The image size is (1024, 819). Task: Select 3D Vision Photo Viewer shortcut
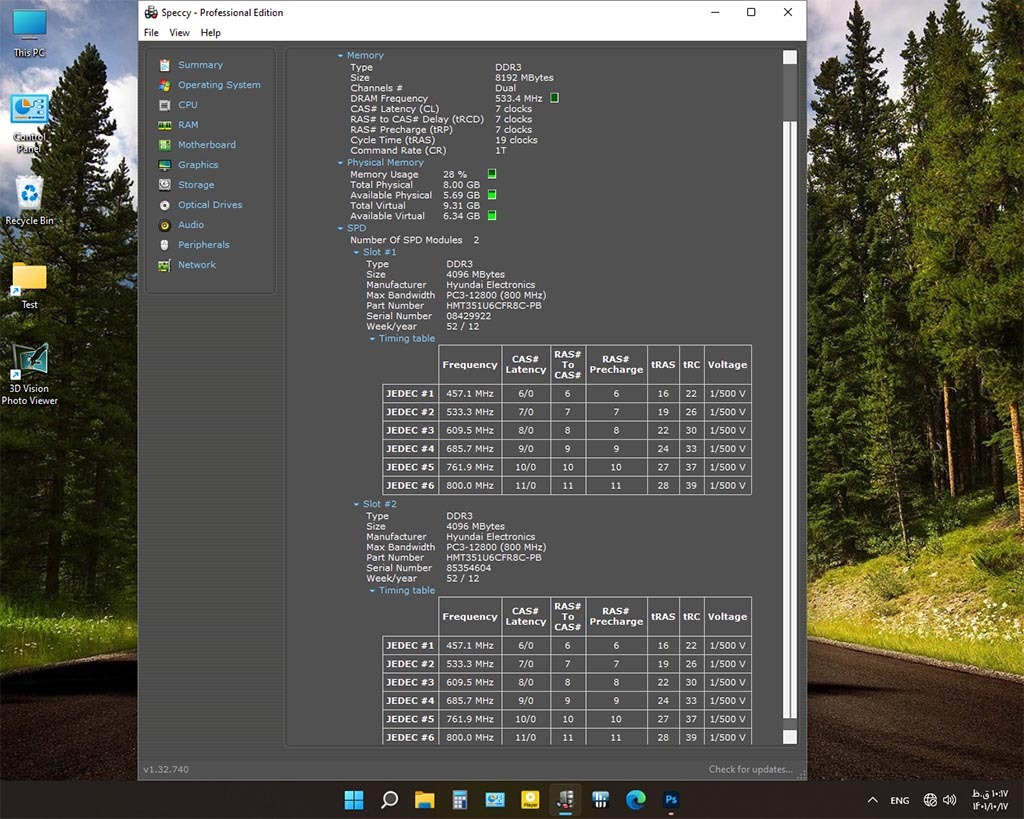pyautogui.click(x=29, y=374)
